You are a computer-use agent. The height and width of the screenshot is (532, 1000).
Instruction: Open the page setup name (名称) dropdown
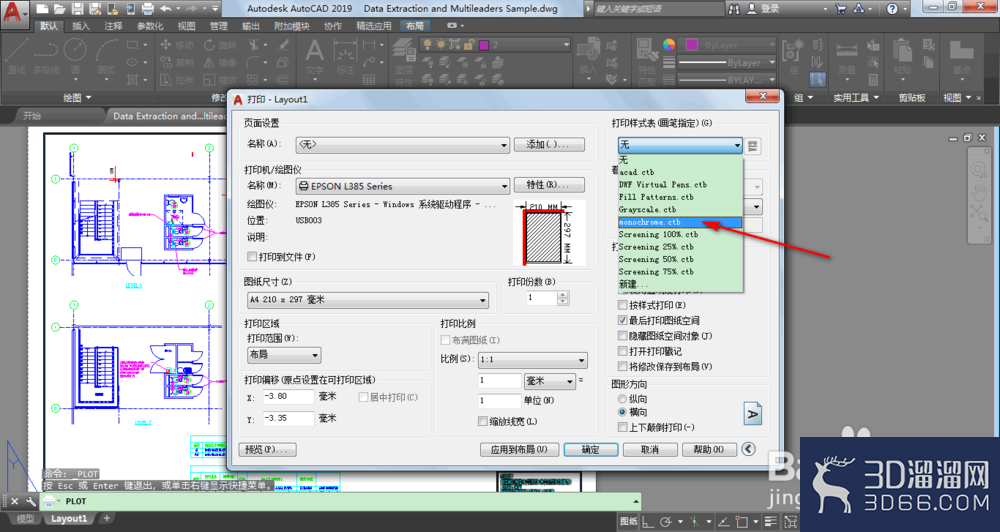click(402, 145)
